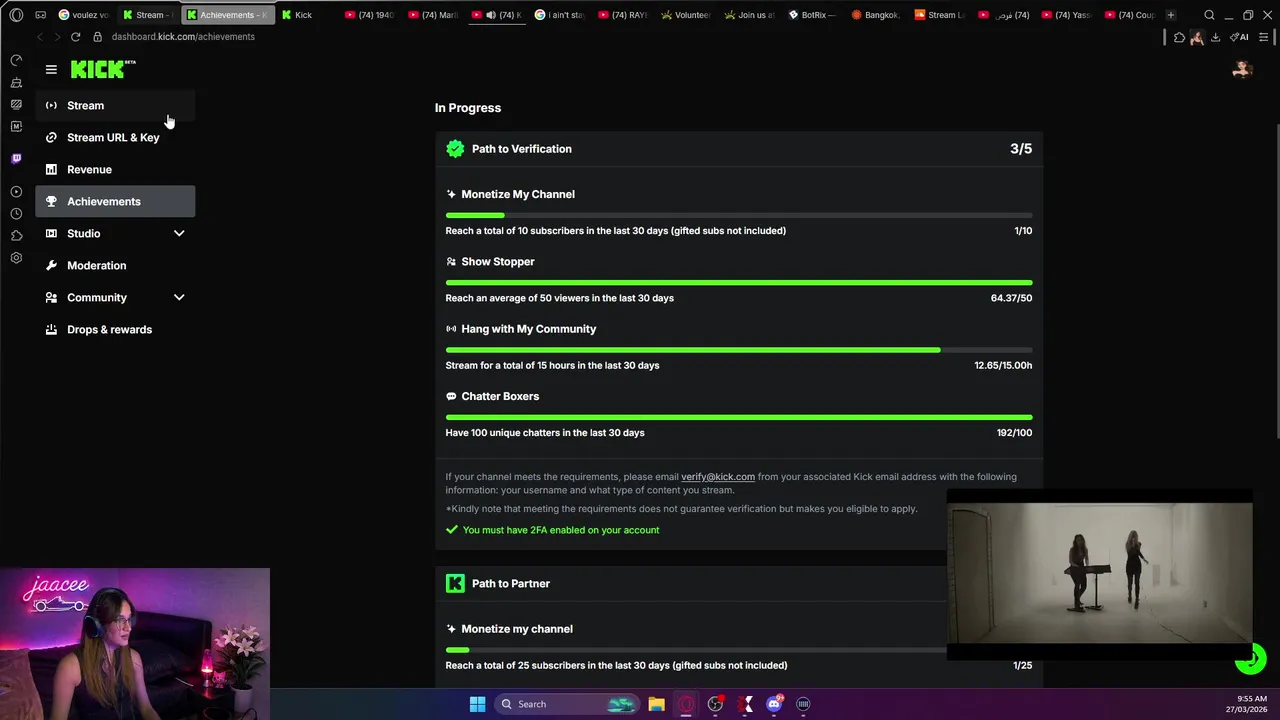Viewport: 1280px width, 720px height.
Task: Switch to the BotRix browser tab
Action: point(813,15)
